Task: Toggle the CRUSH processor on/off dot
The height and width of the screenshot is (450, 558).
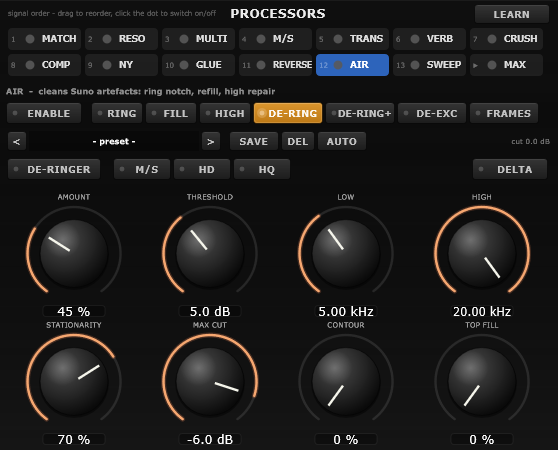Action: [492, 39]
